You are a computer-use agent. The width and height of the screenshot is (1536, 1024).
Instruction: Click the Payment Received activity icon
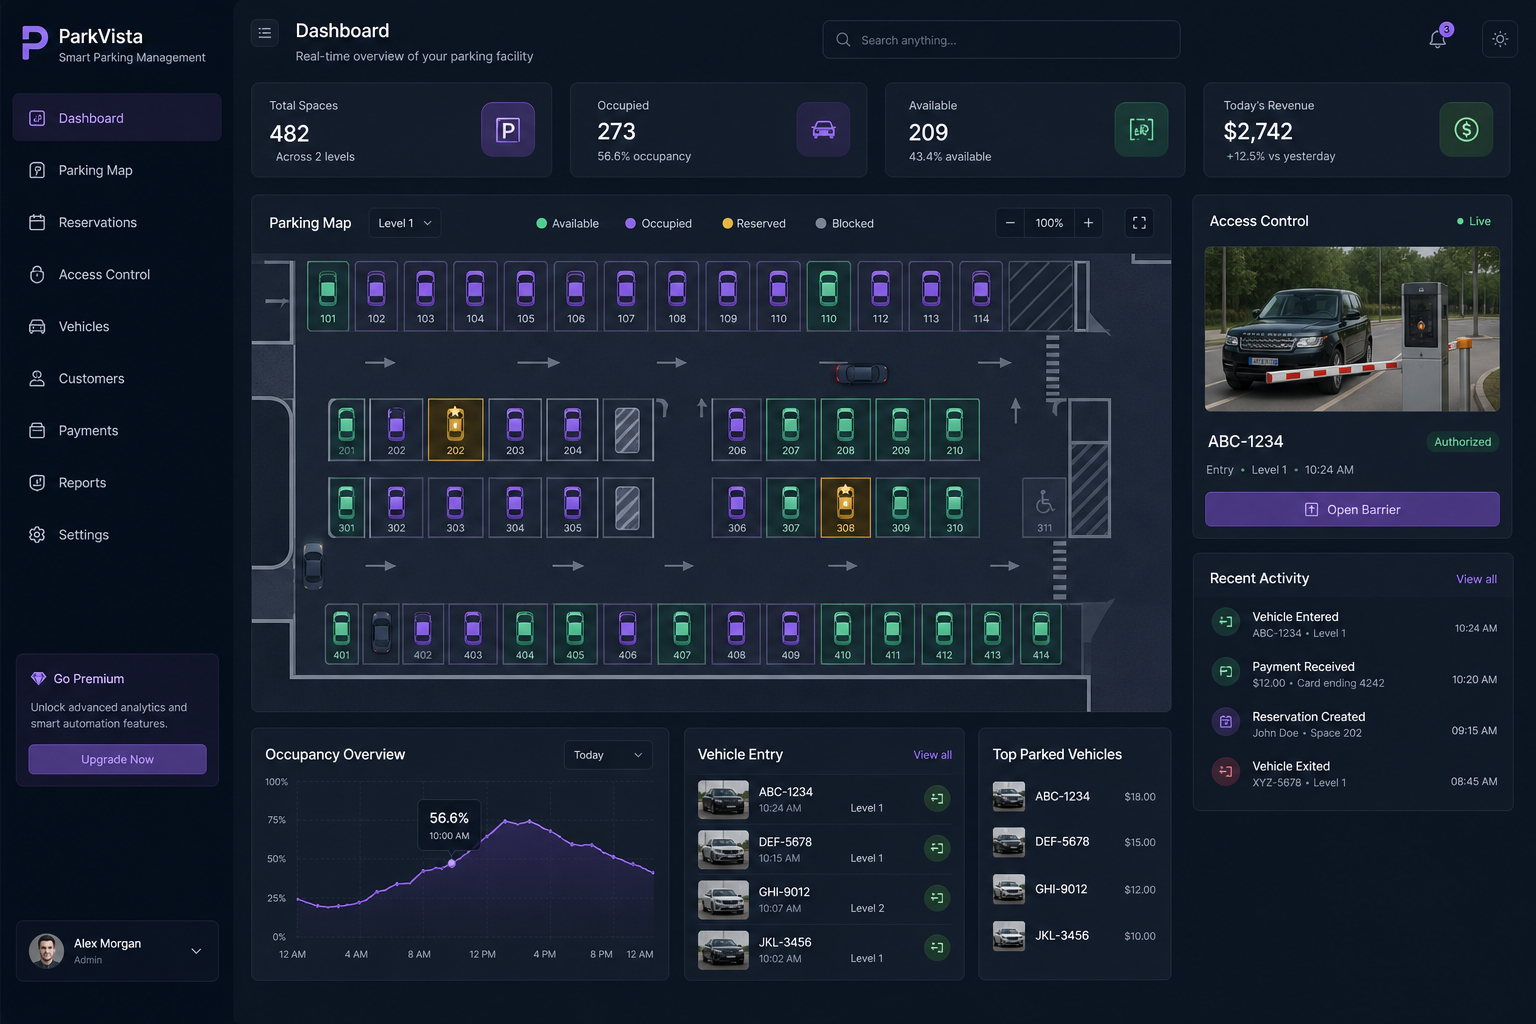tap(1226, 672)
